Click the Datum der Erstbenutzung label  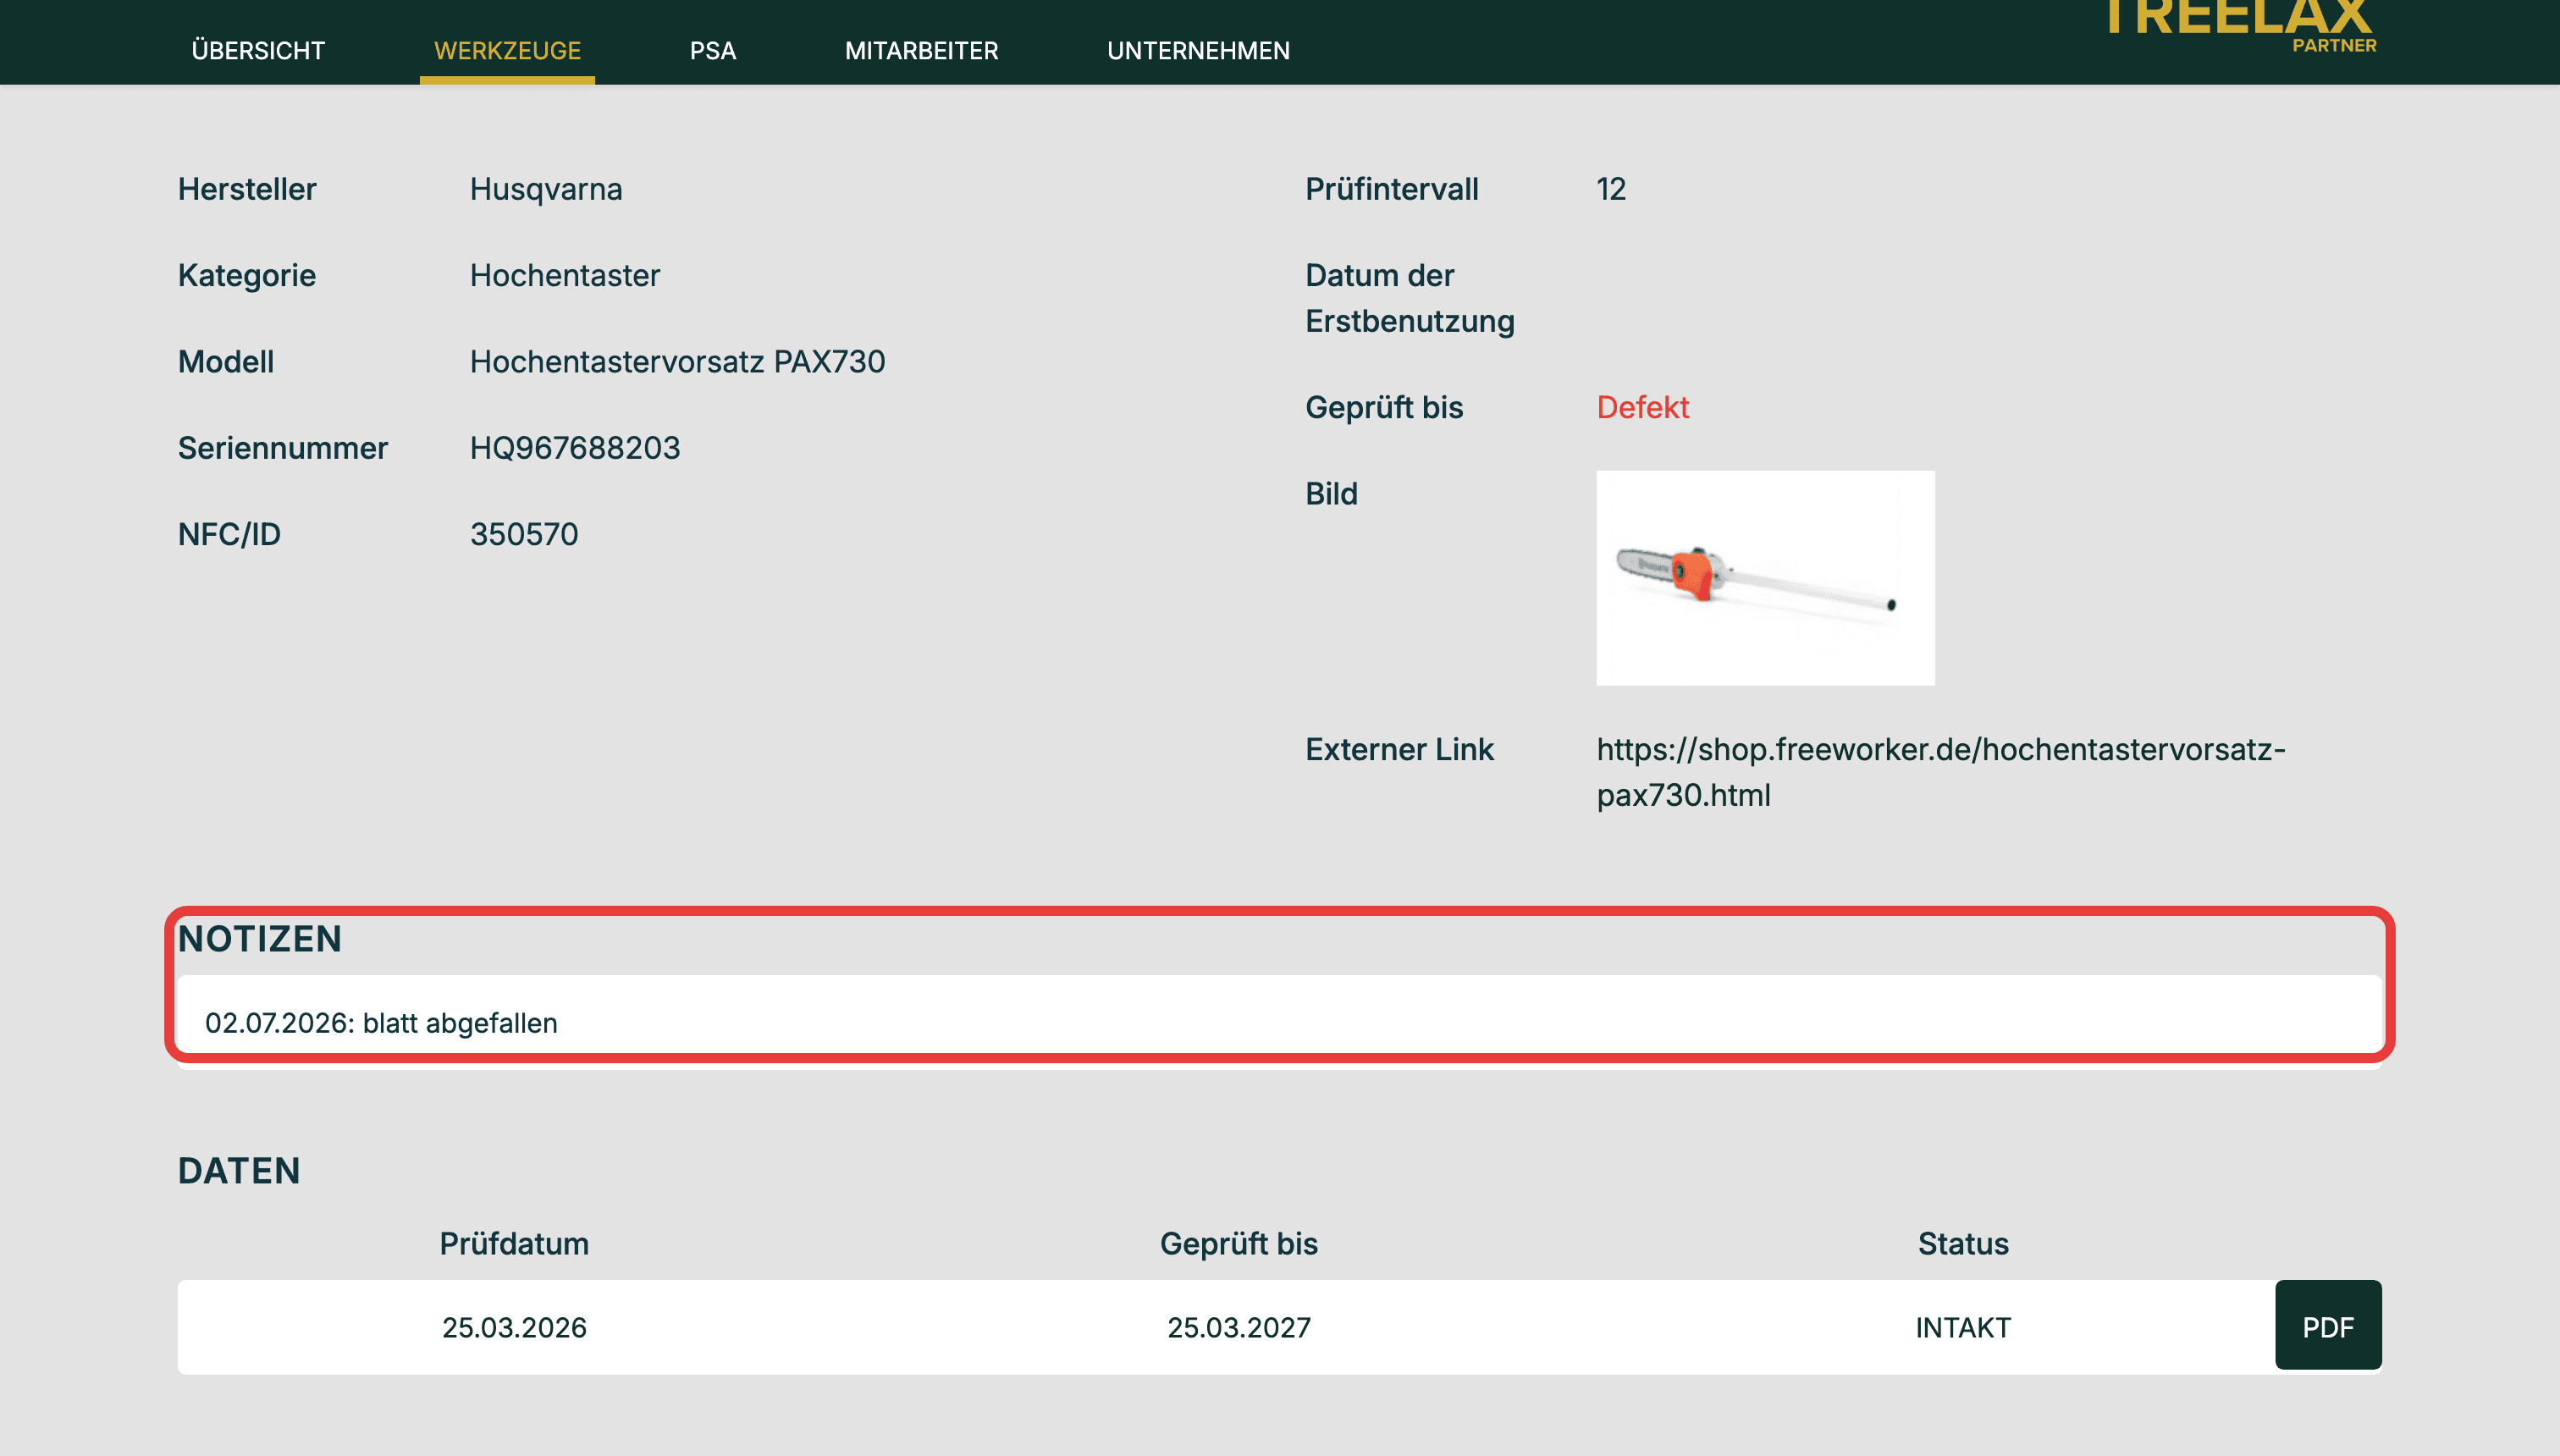tap(1410, 298)
